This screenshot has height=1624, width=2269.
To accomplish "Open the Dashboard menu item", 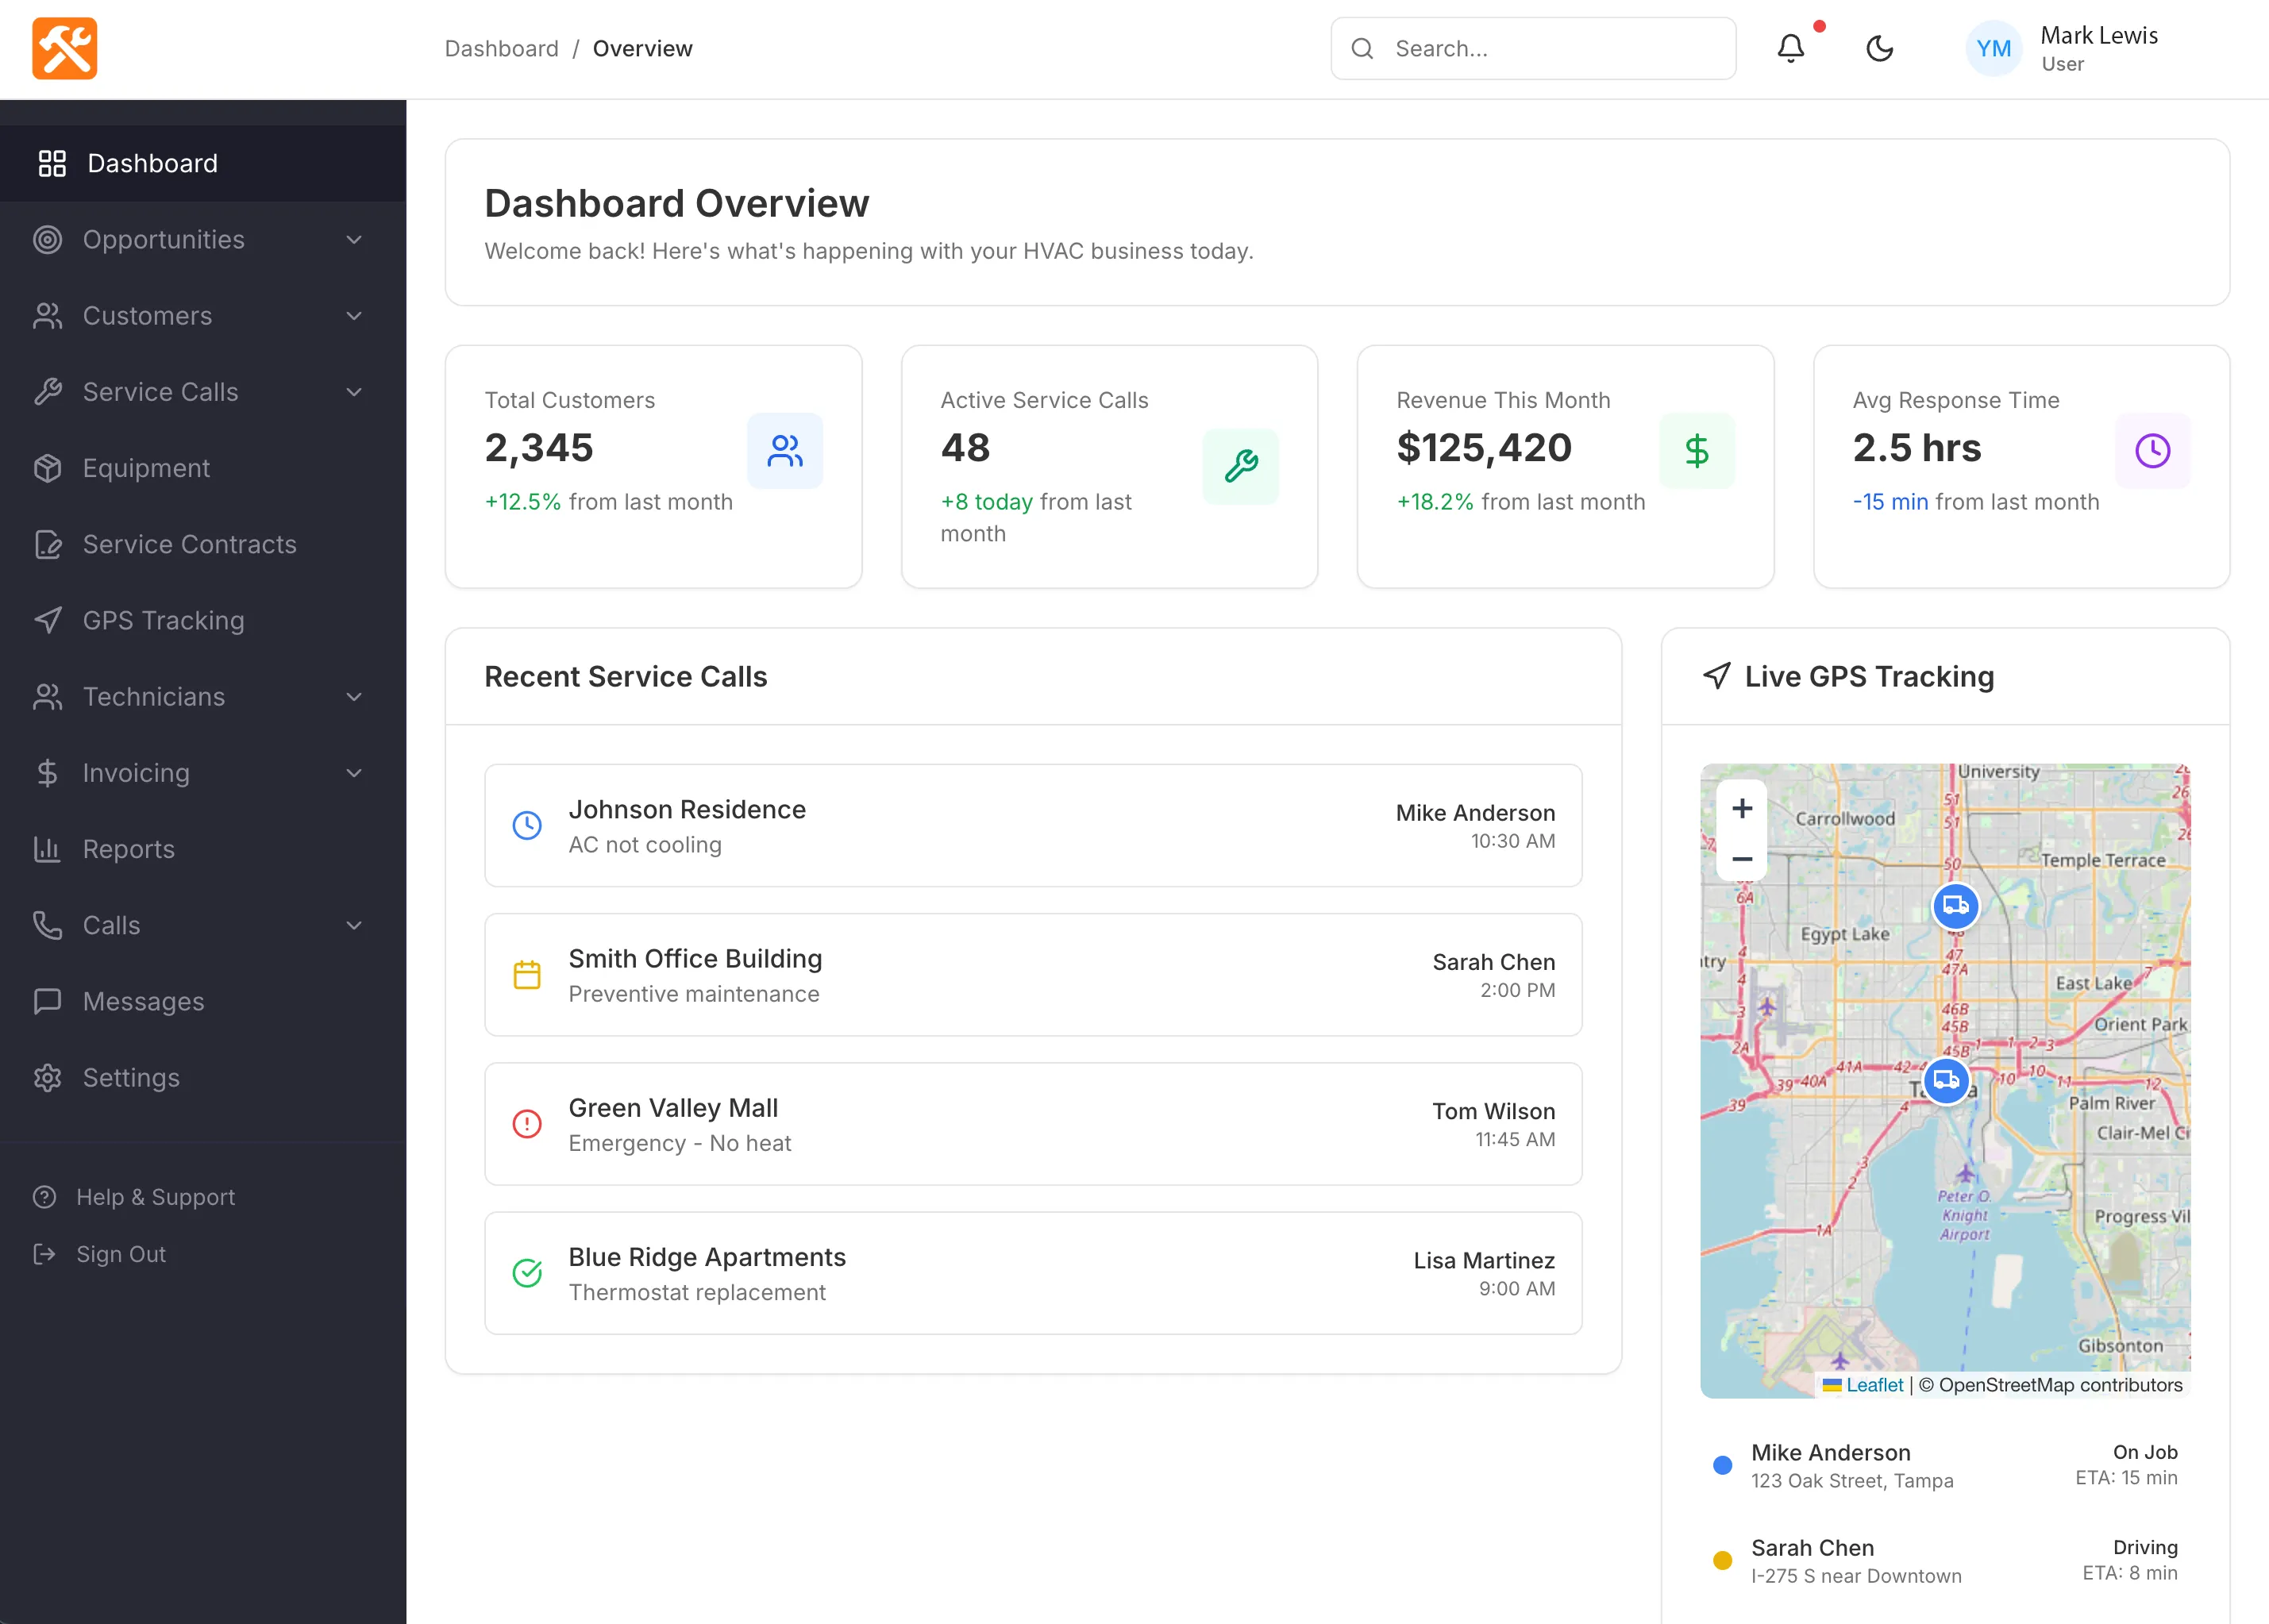I will 152,163.
